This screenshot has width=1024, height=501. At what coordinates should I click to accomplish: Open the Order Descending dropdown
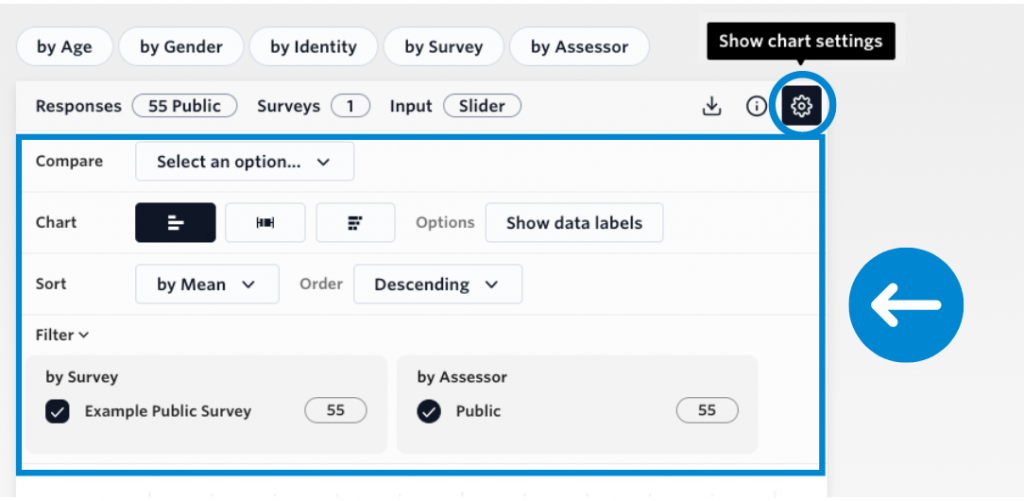pyautogui.click(x=438, y=284)
